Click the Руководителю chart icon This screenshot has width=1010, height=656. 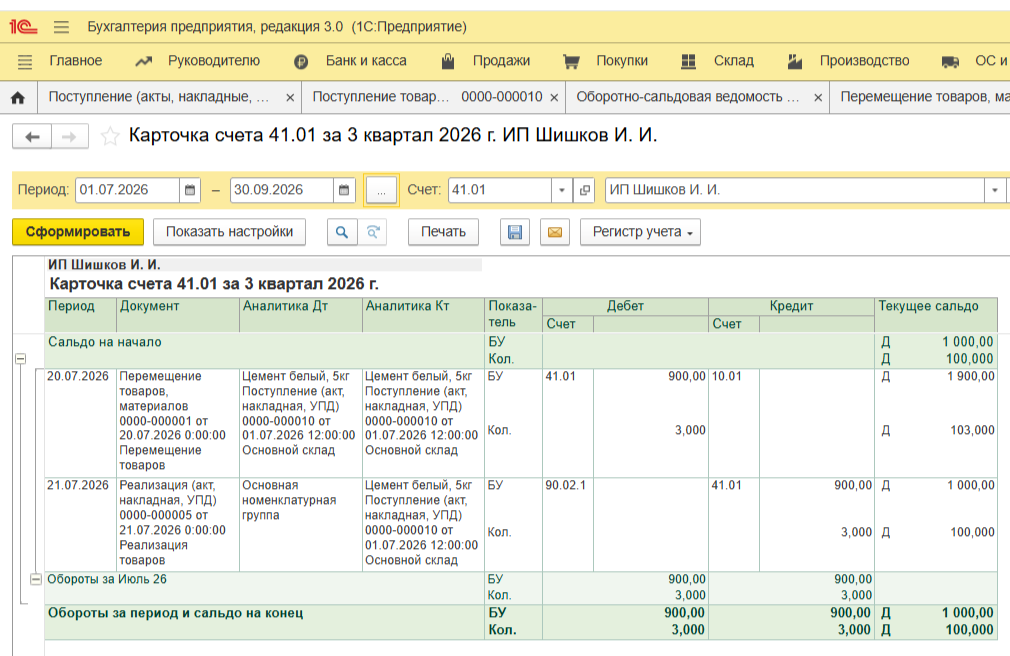click(144, 62)
